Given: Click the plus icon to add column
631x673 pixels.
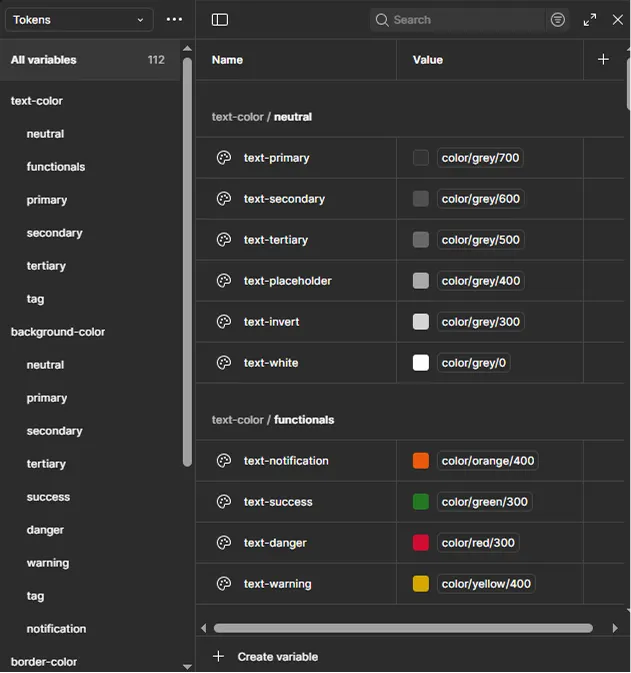Looking at the screenshot, I should [603, 60].
